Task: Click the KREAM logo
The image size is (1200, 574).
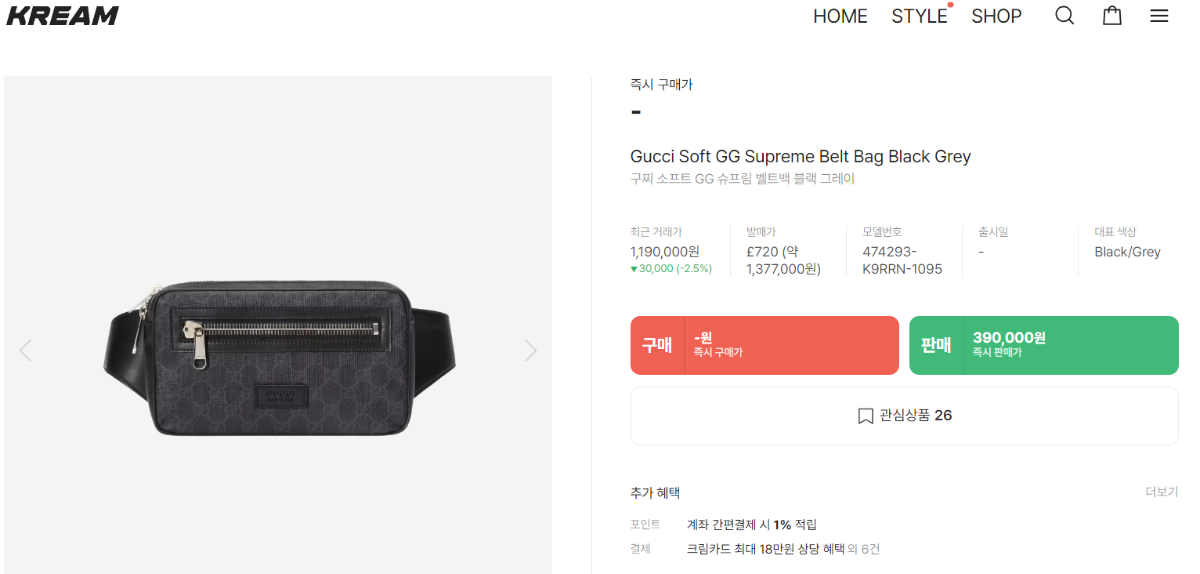Action: pyautogui.click(x=63, y=16)
